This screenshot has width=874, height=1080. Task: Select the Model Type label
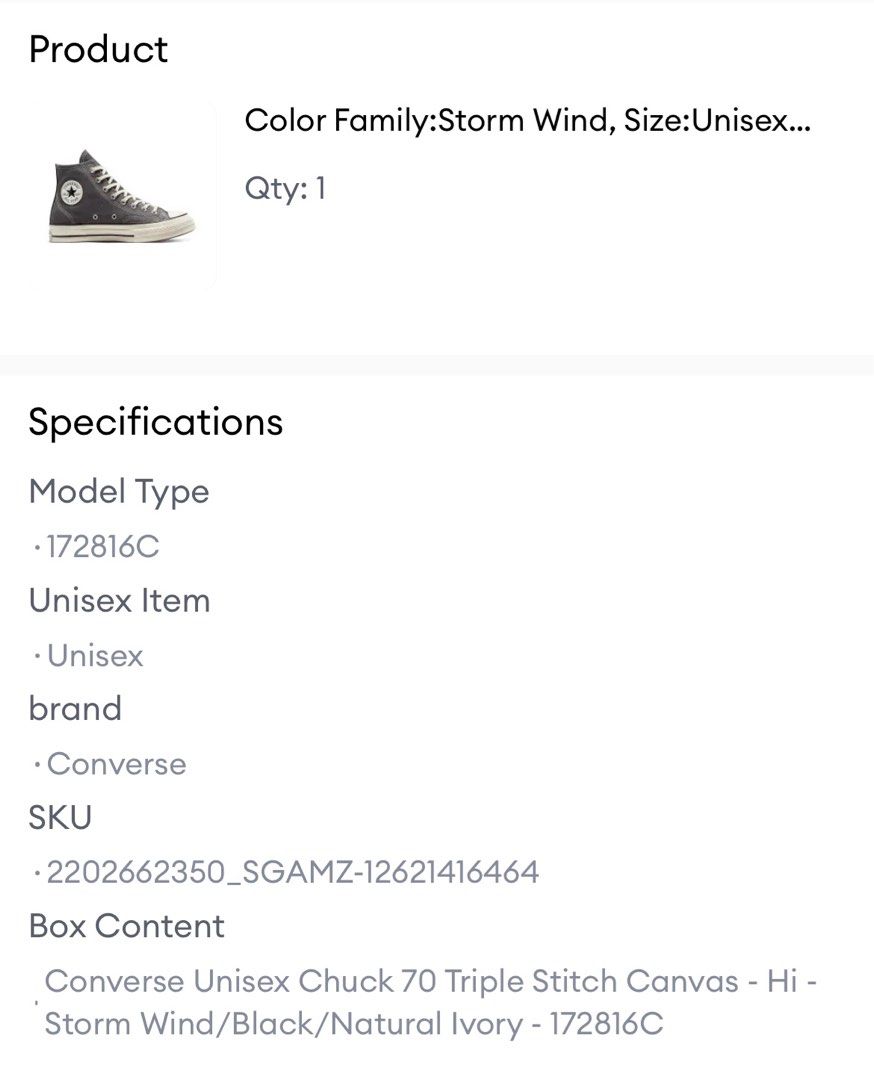point(118,492)
